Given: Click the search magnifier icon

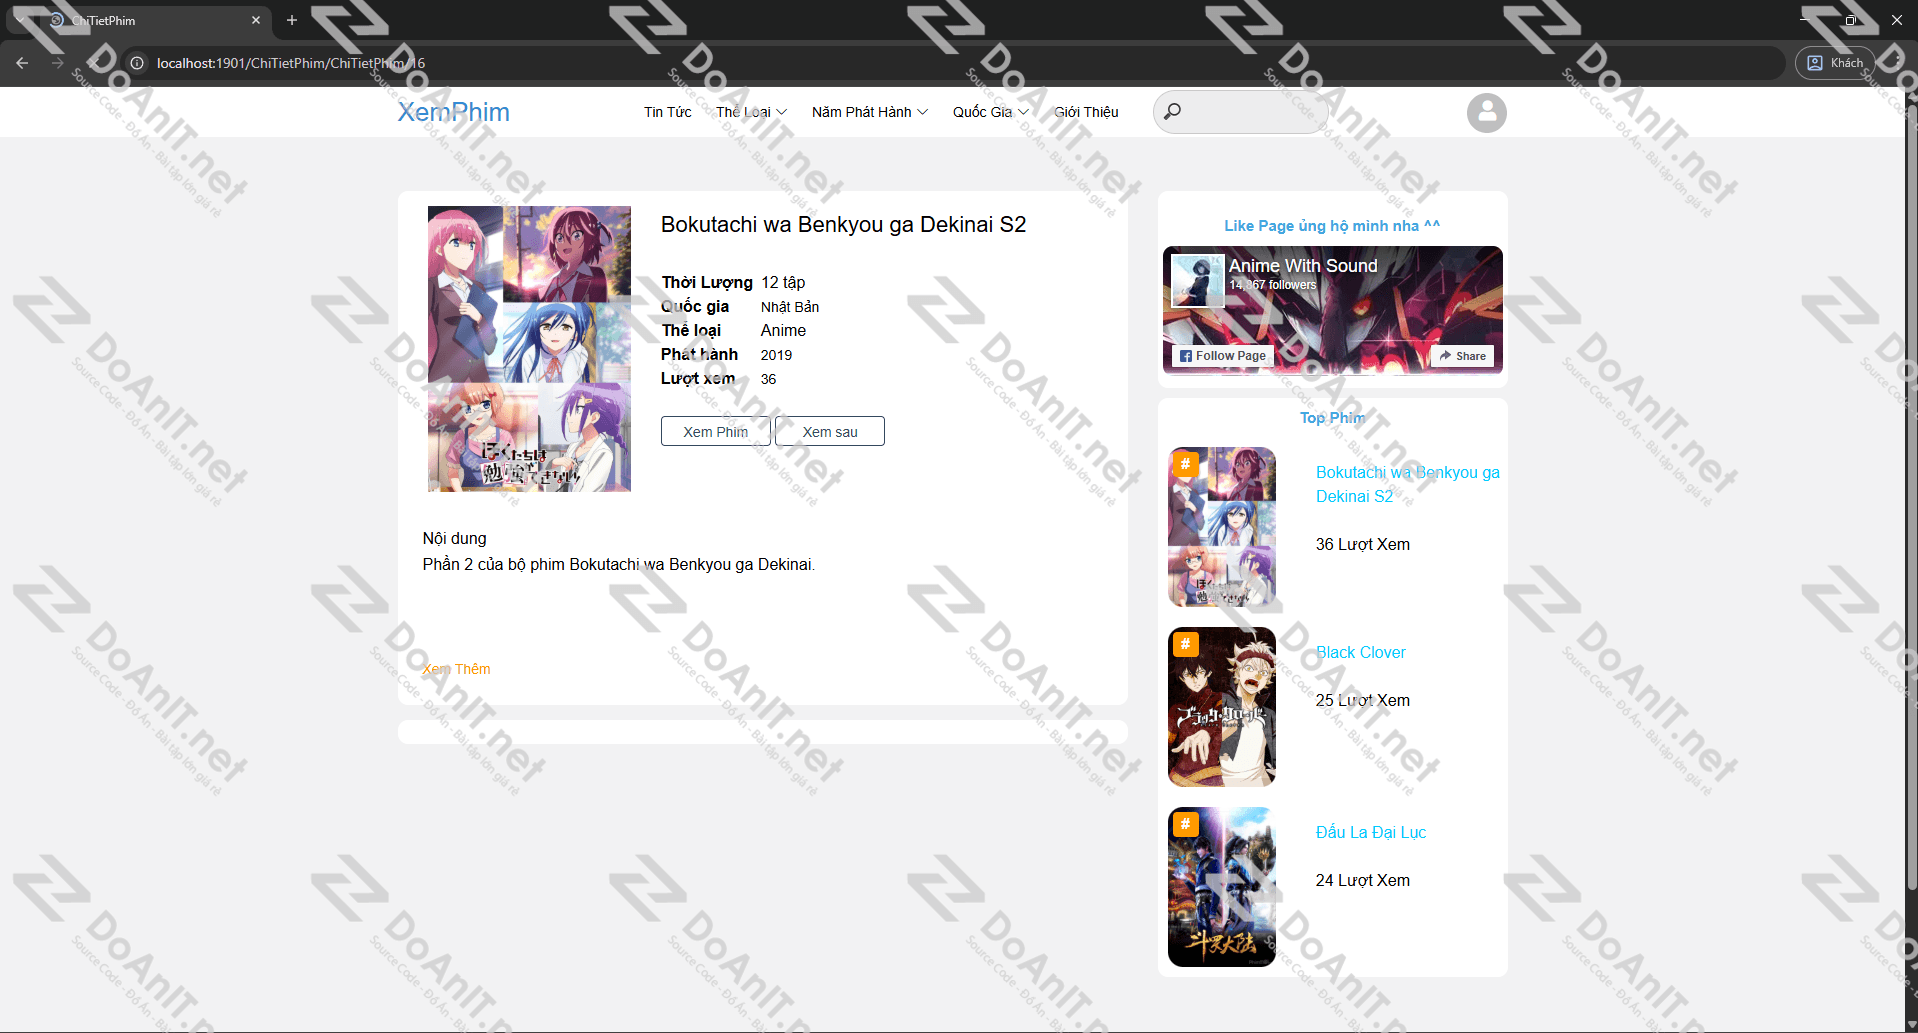Looking at the screenshot, I should click(x=1172, y=111).
